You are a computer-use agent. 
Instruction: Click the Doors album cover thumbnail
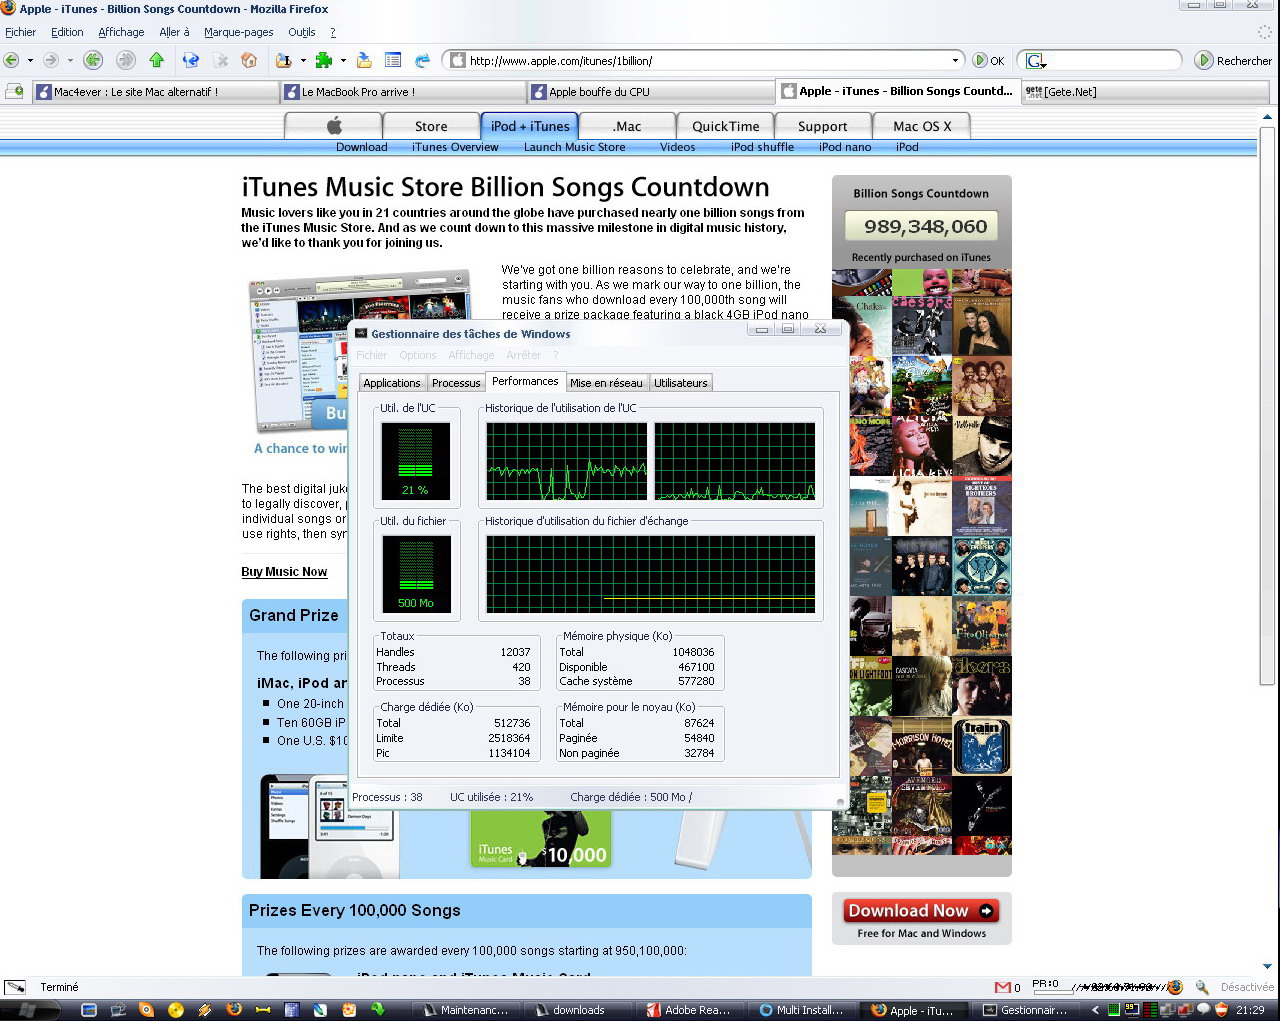[x=981, y=686]
